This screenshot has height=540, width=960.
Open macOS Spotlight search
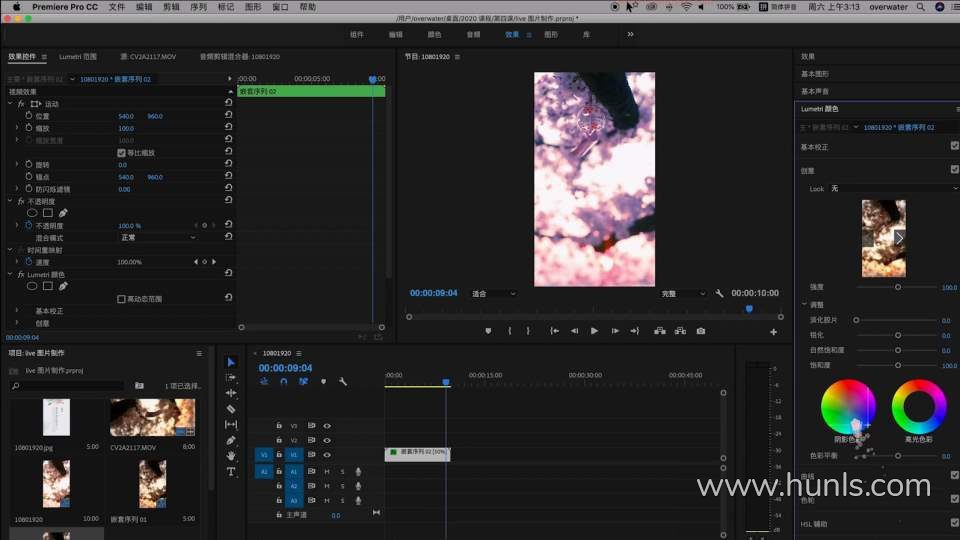point(920,7)
